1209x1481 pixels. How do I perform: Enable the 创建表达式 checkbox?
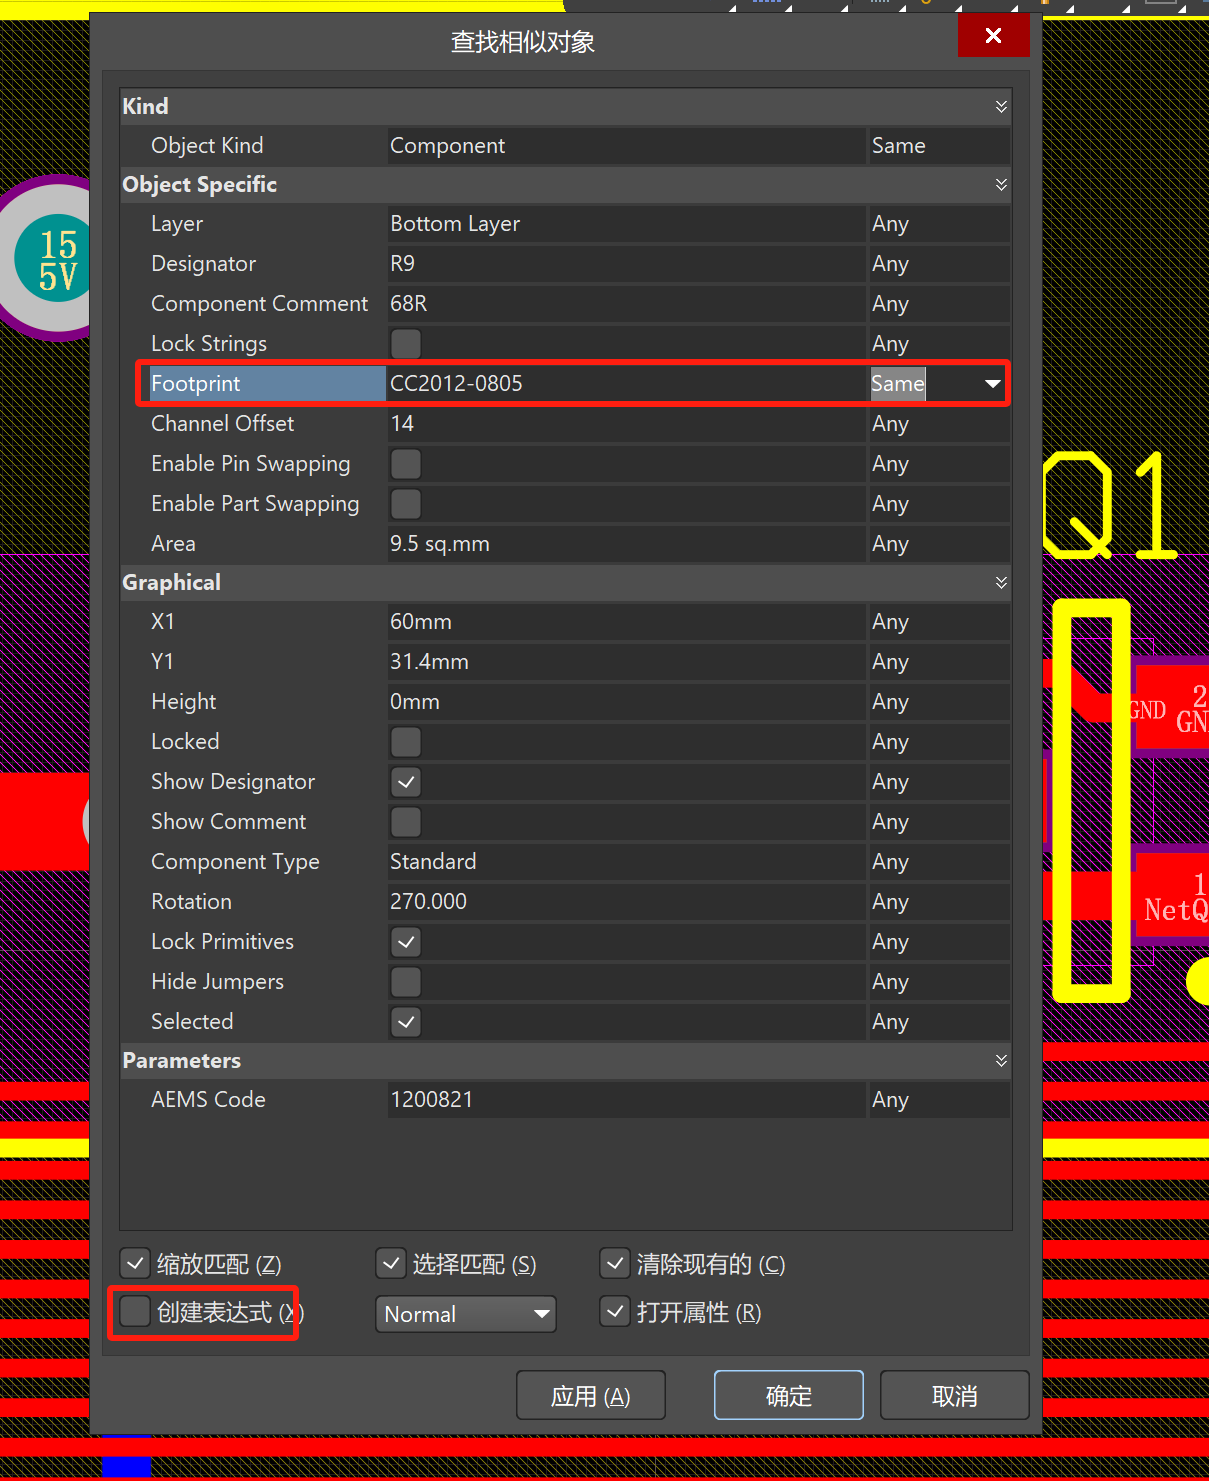135,1311
